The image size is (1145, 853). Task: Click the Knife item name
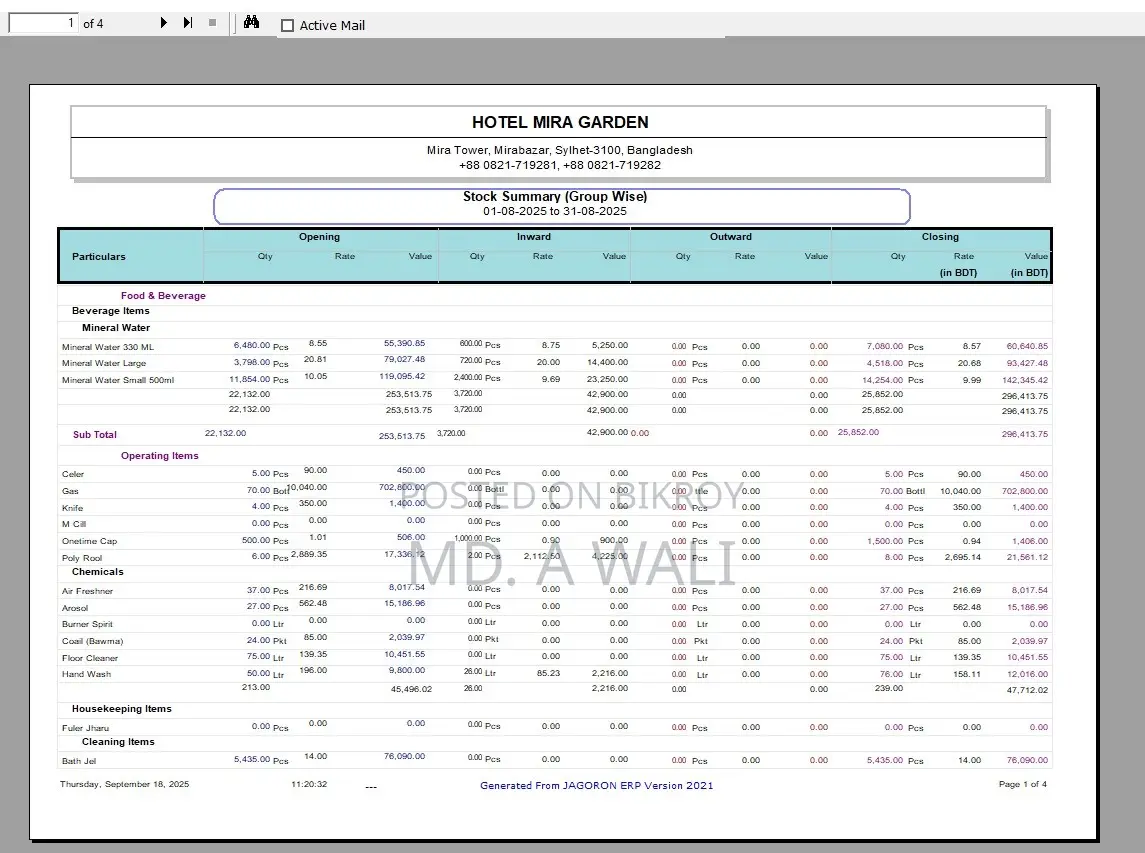coord(72,508)
